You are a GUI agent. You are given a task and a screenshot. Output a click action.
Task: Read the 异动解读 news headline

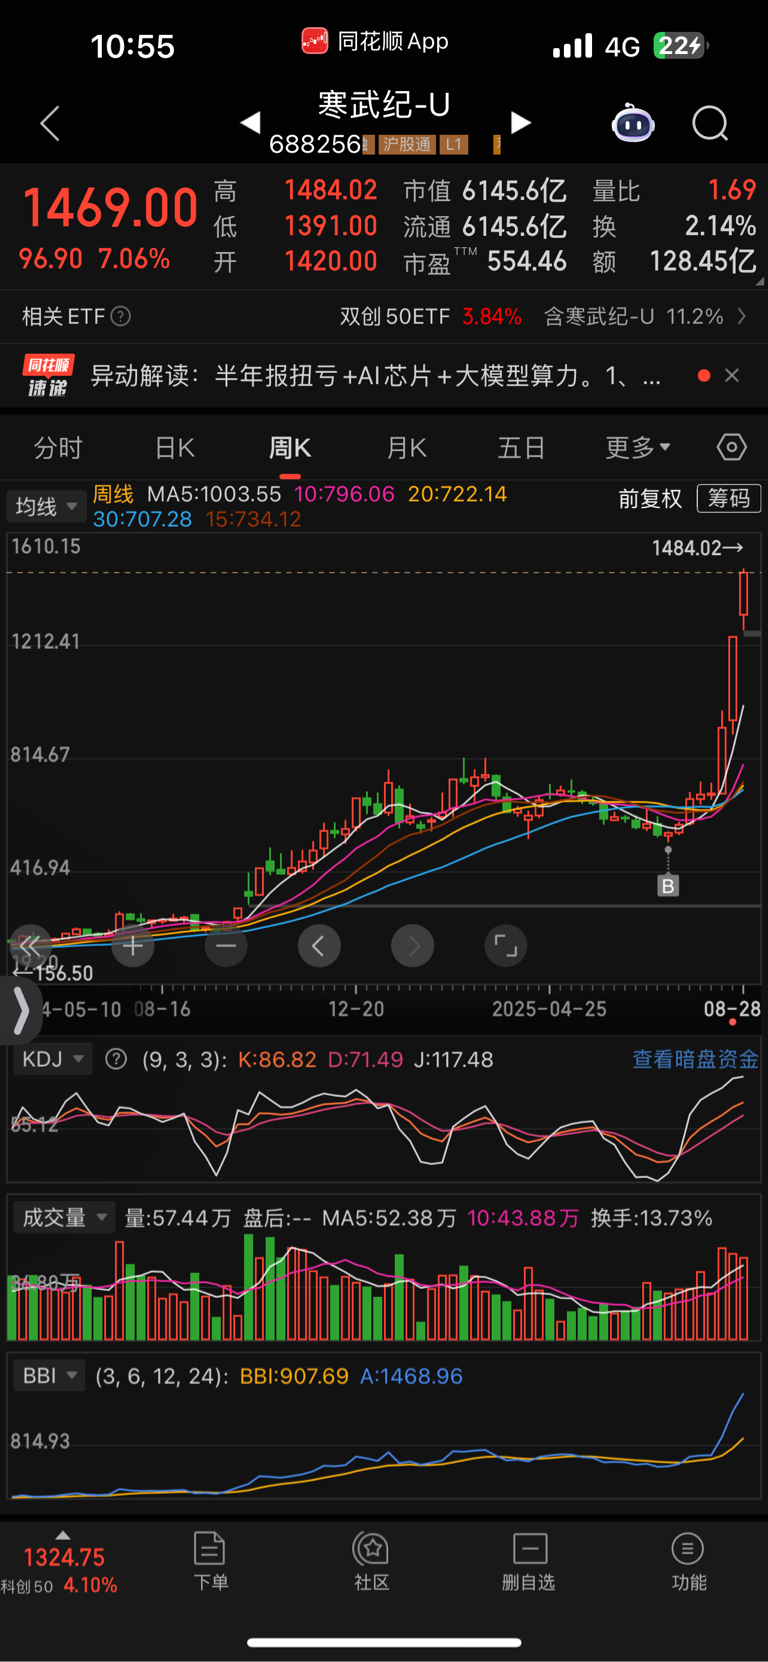376,376
